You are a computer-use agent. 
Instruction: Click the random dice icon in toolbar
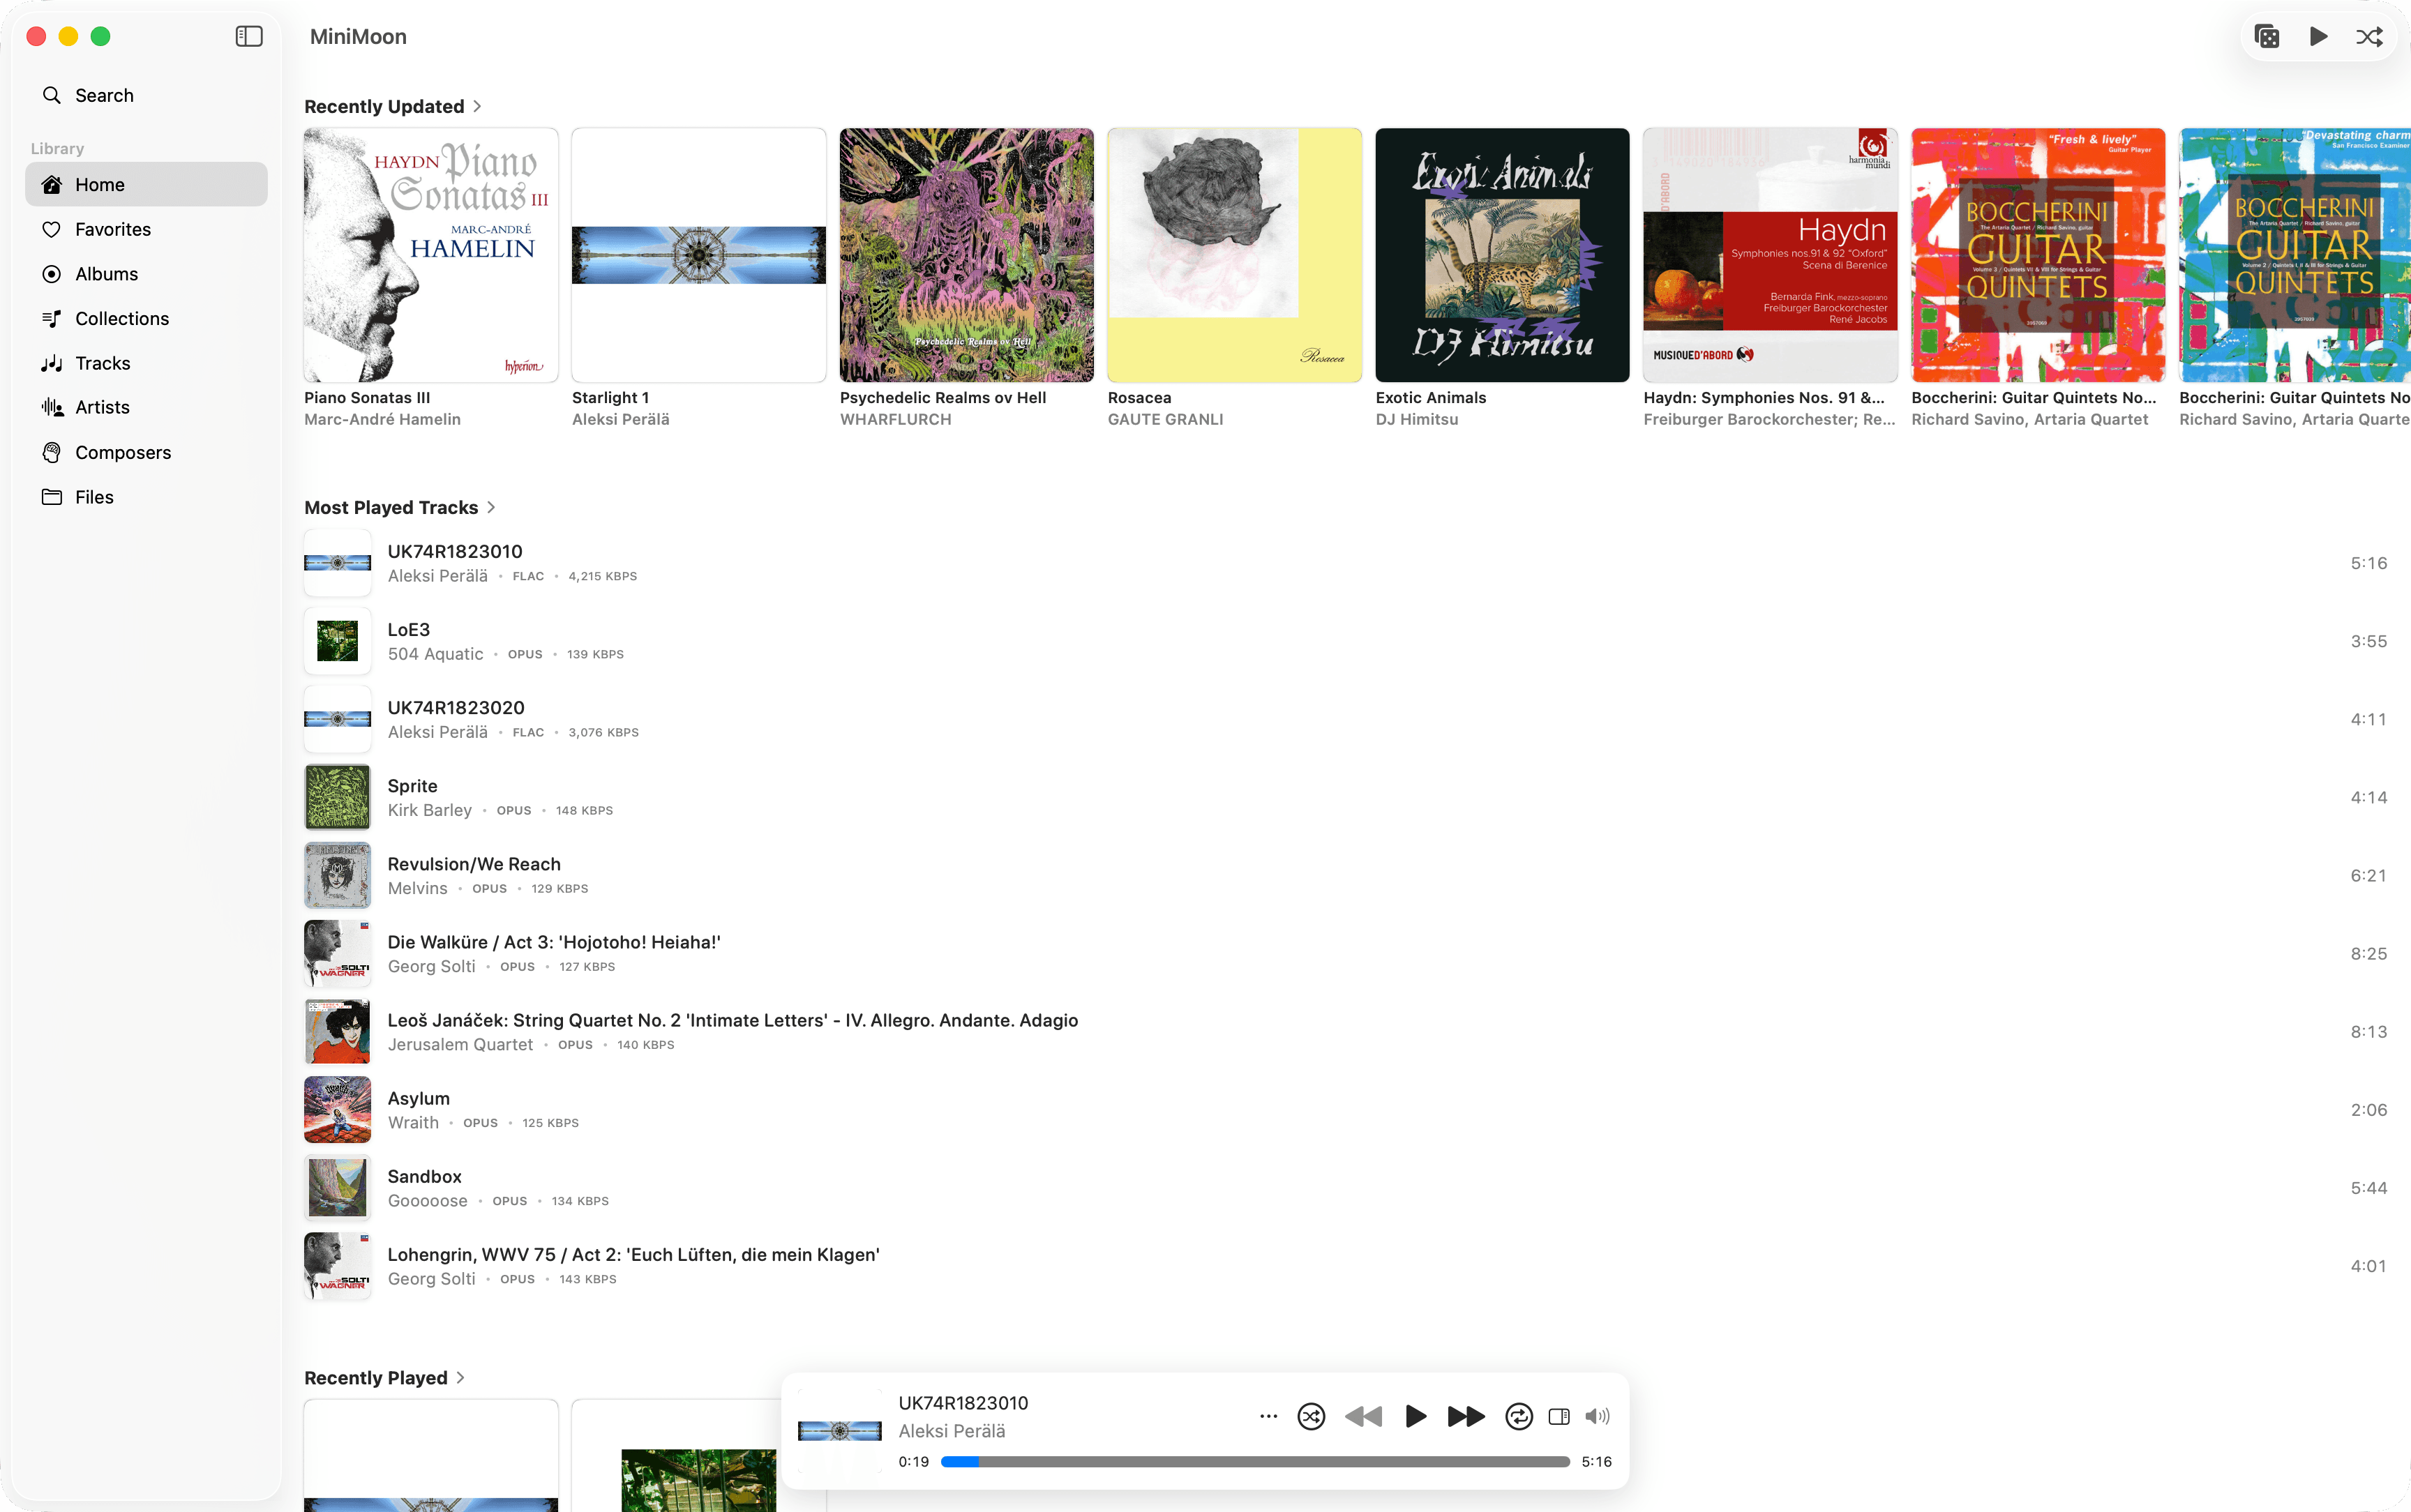point(2267,37)
